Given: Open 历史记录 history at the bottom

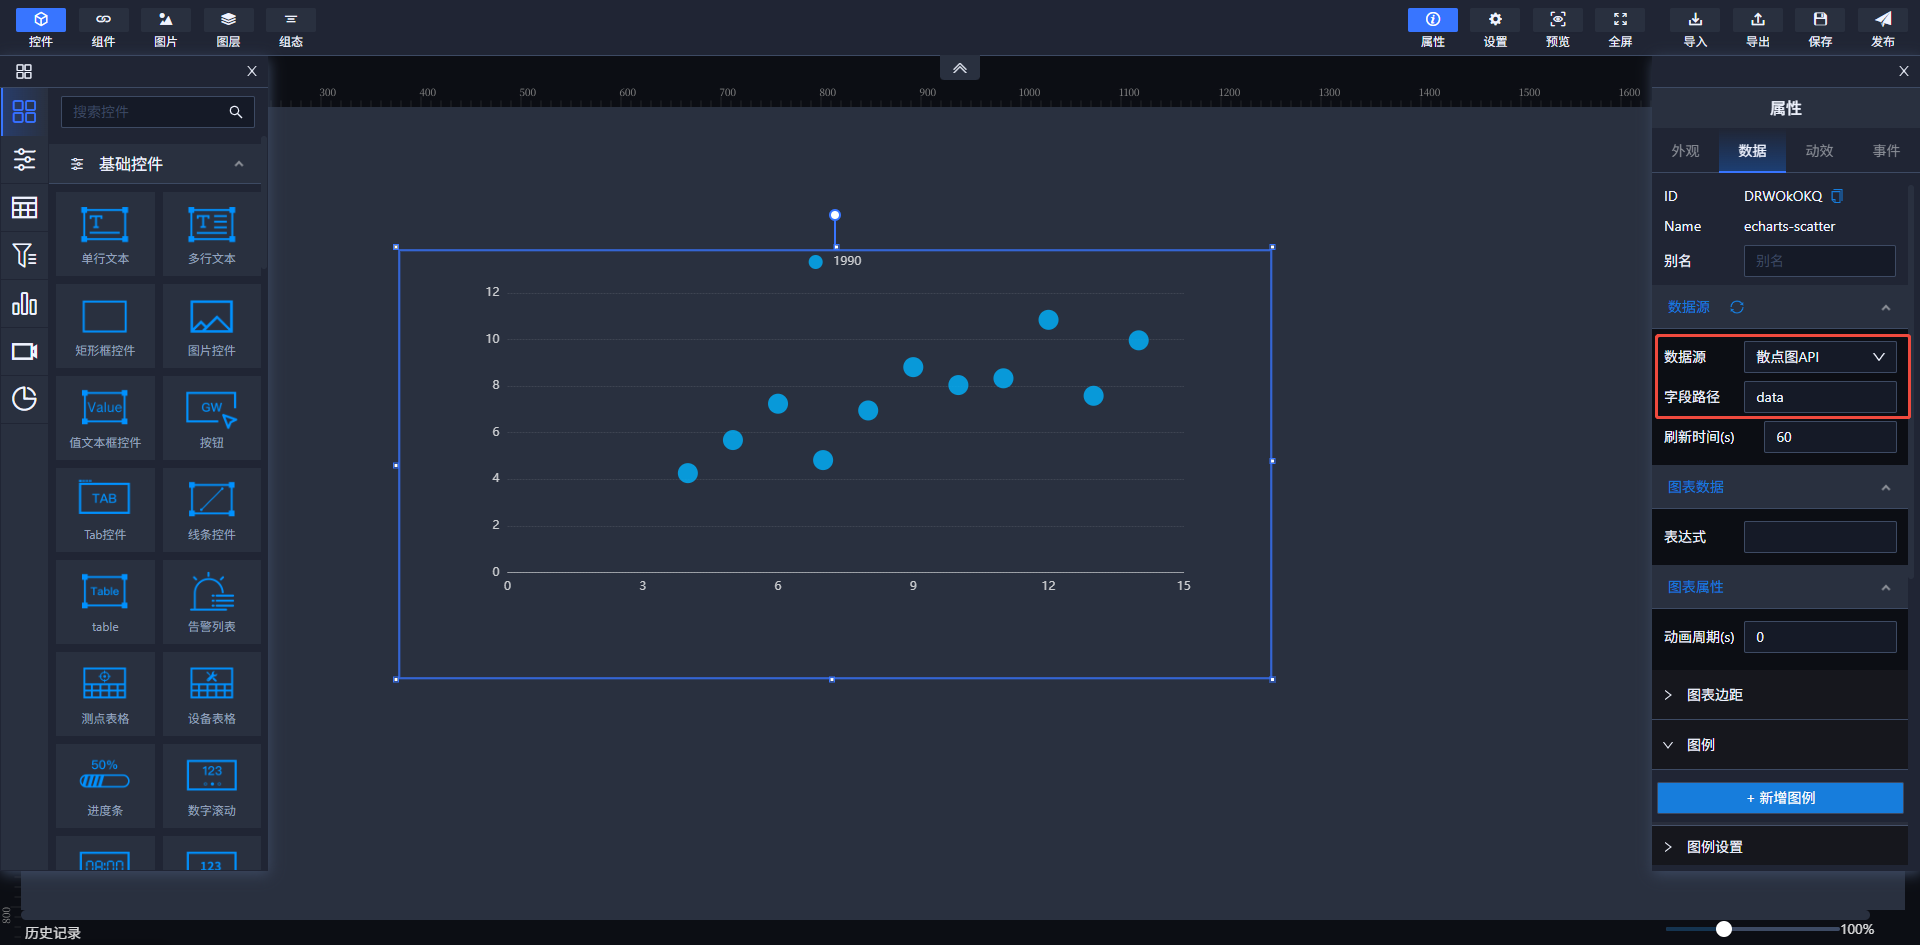Looking at the screenshot, I should tap(53, 932).
